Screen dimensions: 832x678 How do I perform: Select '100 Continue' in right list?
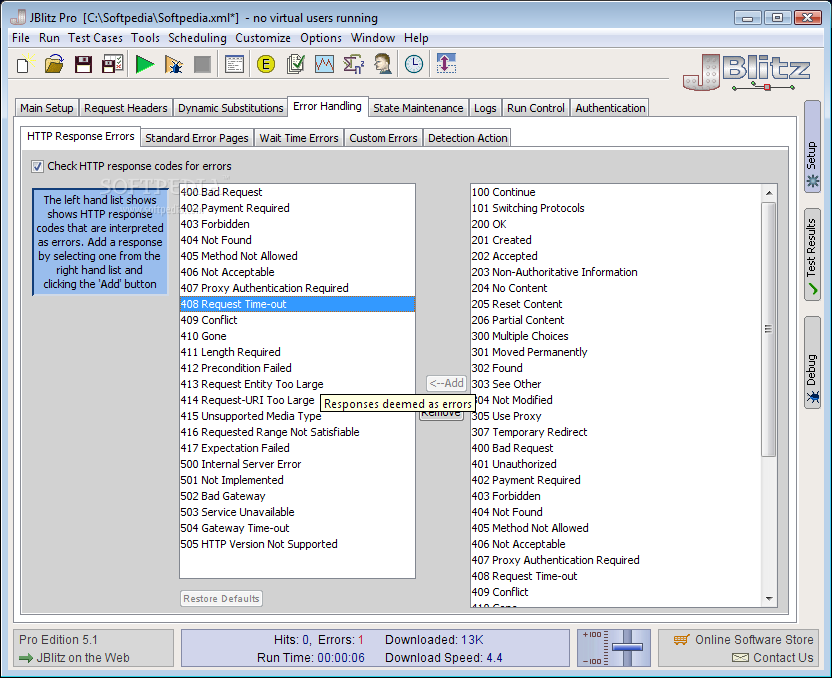(x=616, y=193)
